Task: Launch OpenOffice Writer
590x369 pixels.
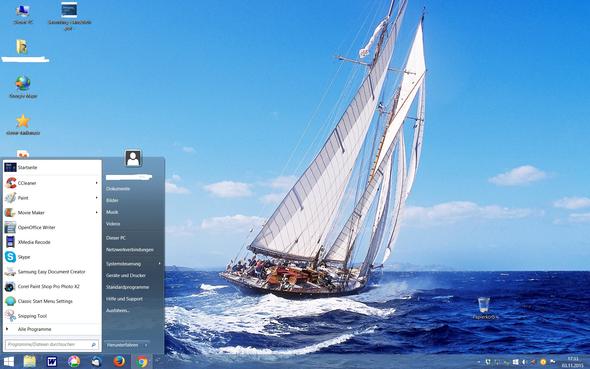Action: point(52,227)
